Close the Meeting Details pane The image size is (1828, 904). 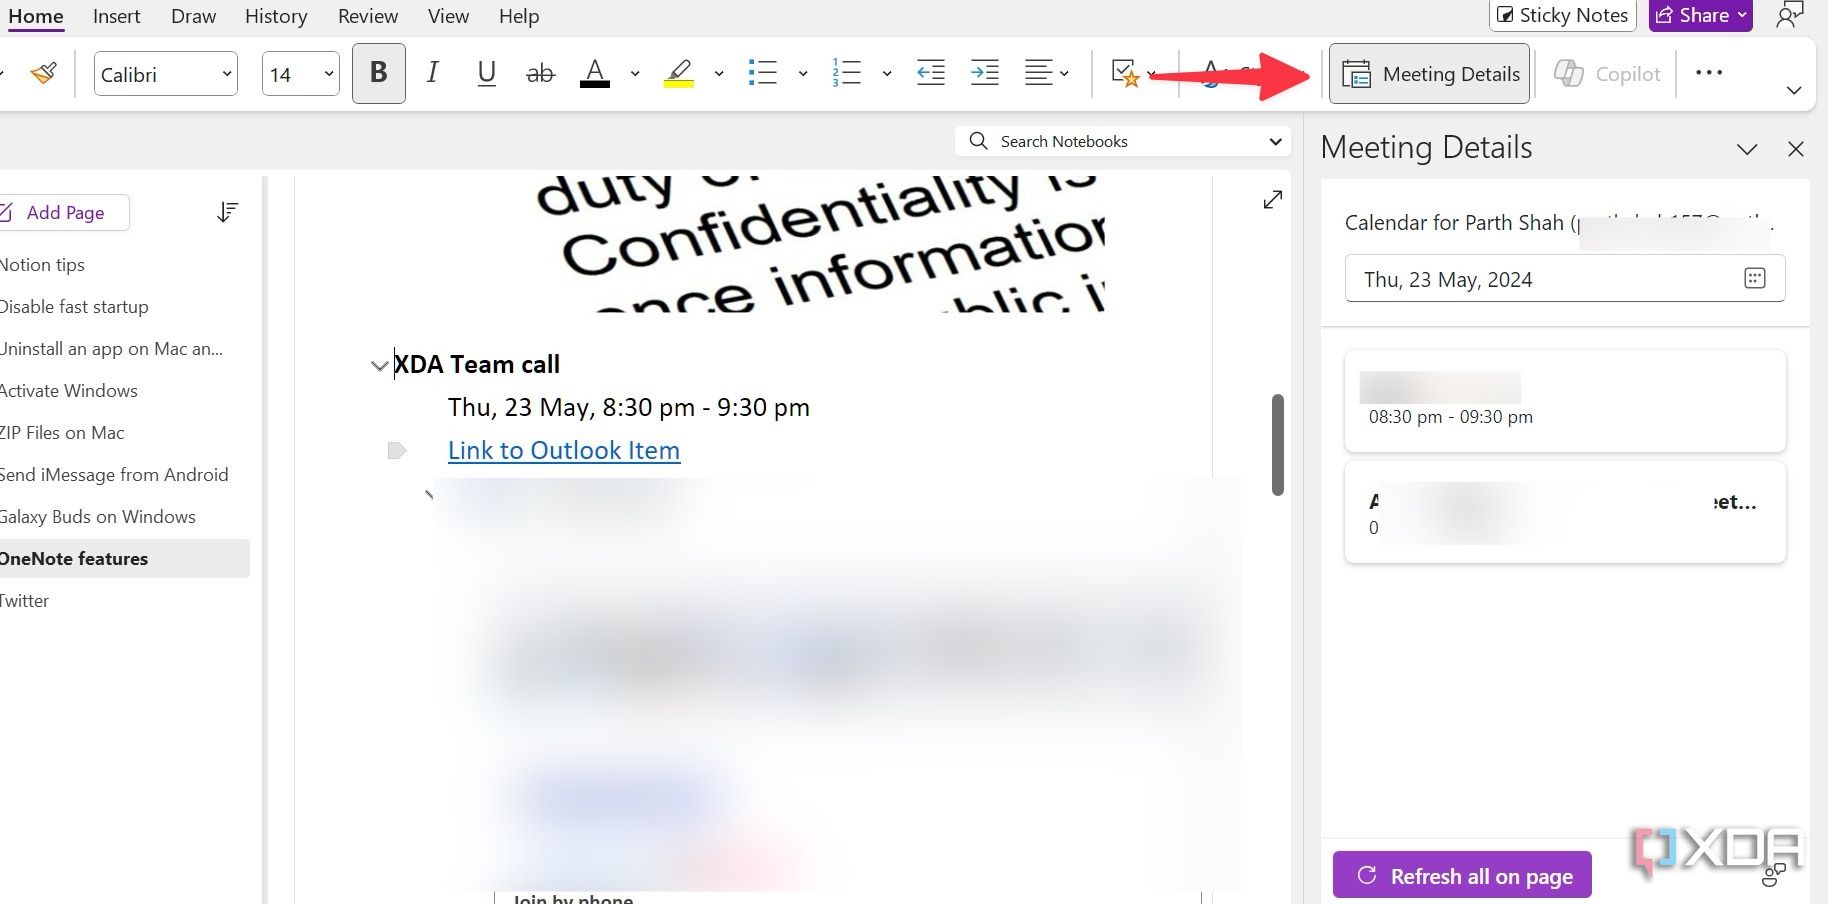(x=1796, y=149)
